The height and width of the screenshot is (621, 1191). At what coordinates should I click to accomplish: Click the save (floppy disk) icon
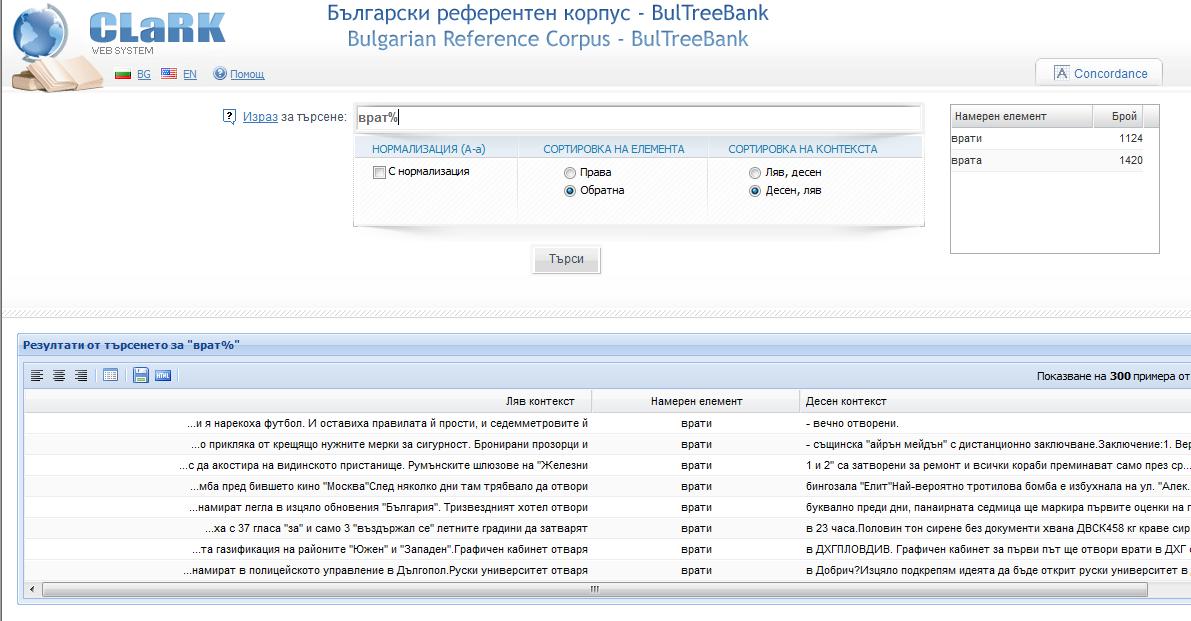pos(141,375)
